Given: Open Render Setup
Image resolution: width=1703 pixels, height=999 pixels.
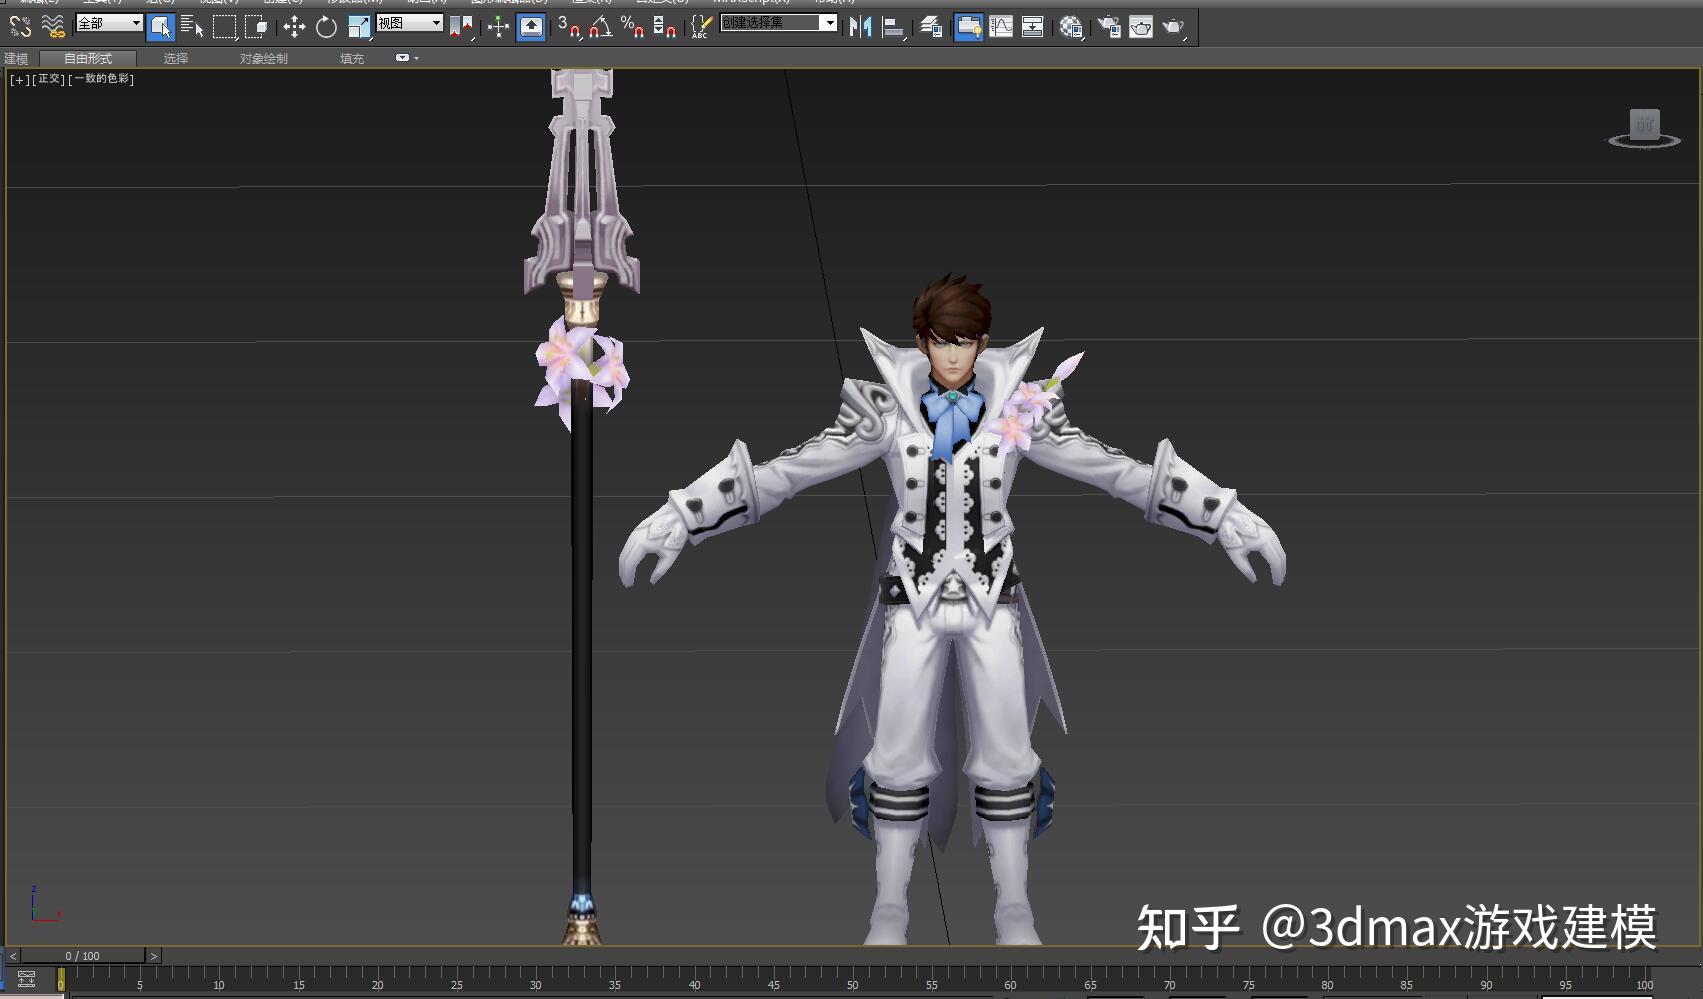Looking at the screenshot, I should 1109,27.
